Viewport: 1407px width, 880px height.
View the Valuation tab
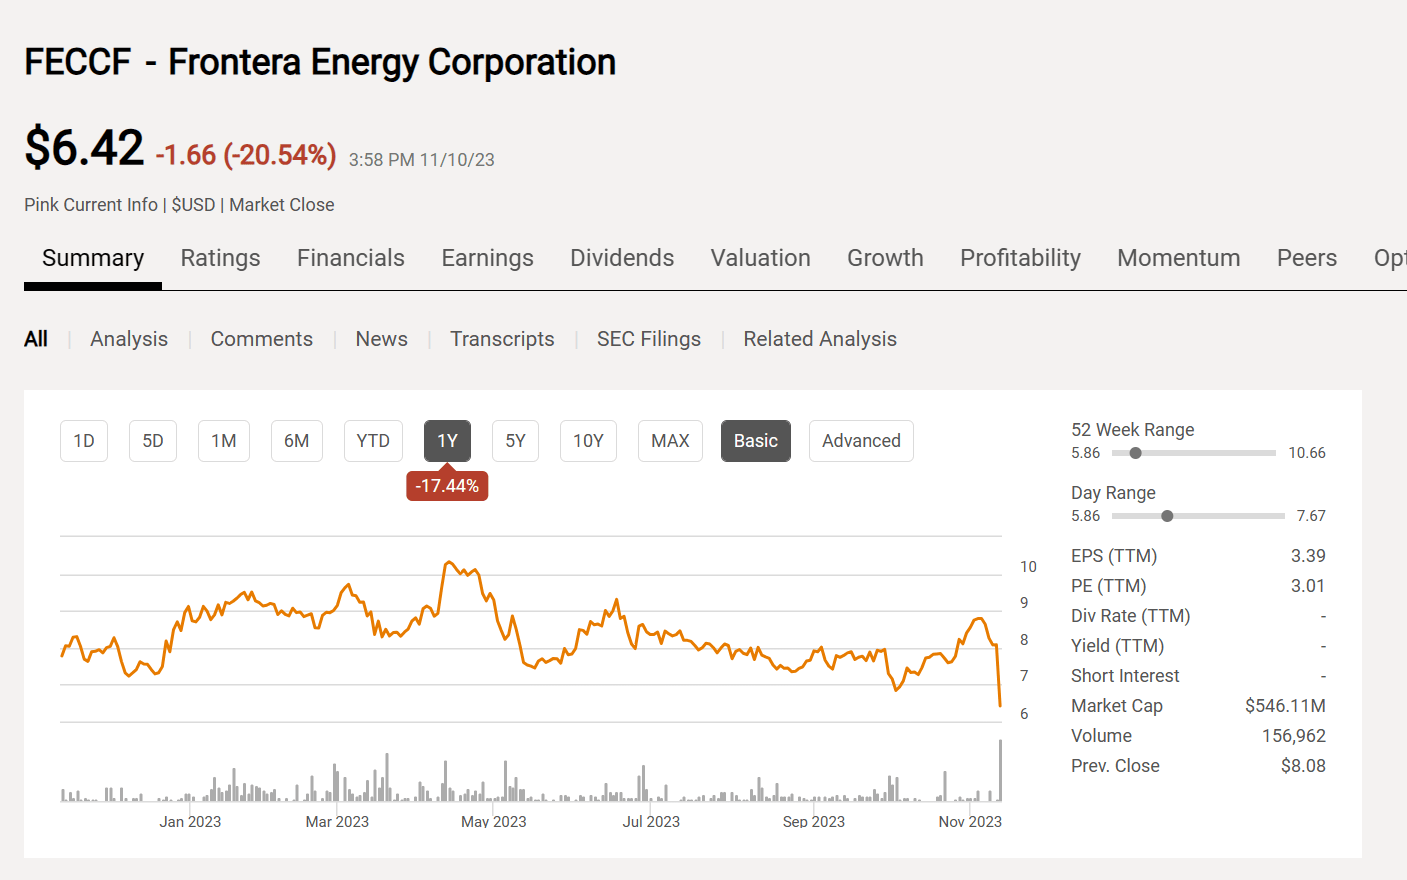pos(760,258)
